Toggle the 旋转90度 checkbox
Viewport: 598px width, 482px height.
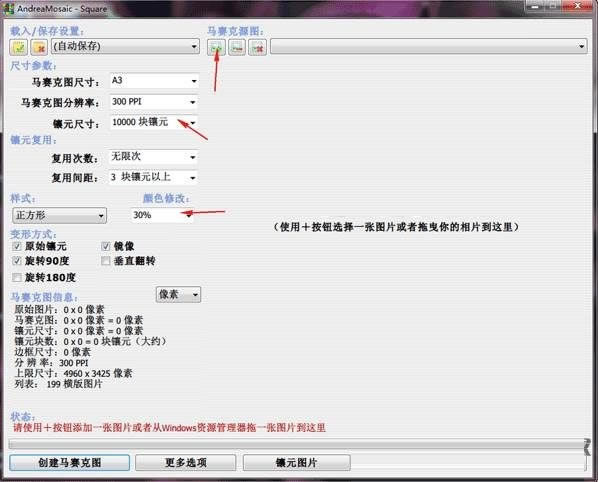[x=16, y=261]
